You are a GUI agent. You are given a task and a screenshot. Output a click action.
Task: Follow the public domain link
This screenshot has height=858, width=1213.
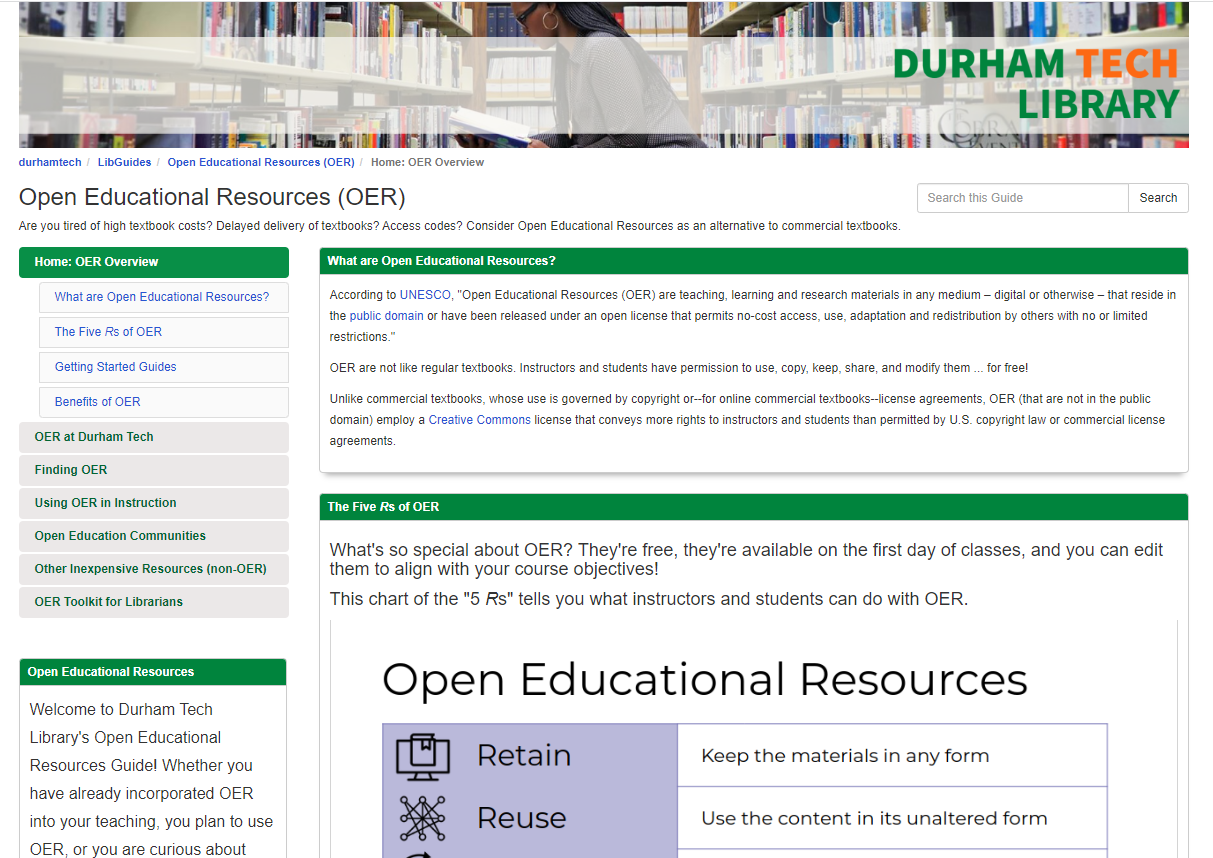(387, 316)
